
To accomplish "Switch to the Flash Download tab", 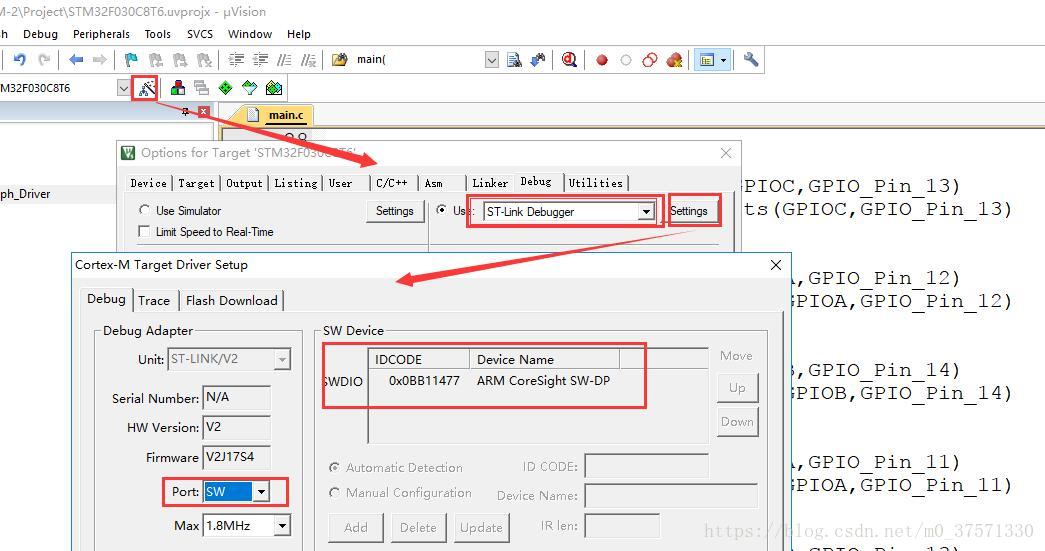I will tap(231, 300).
